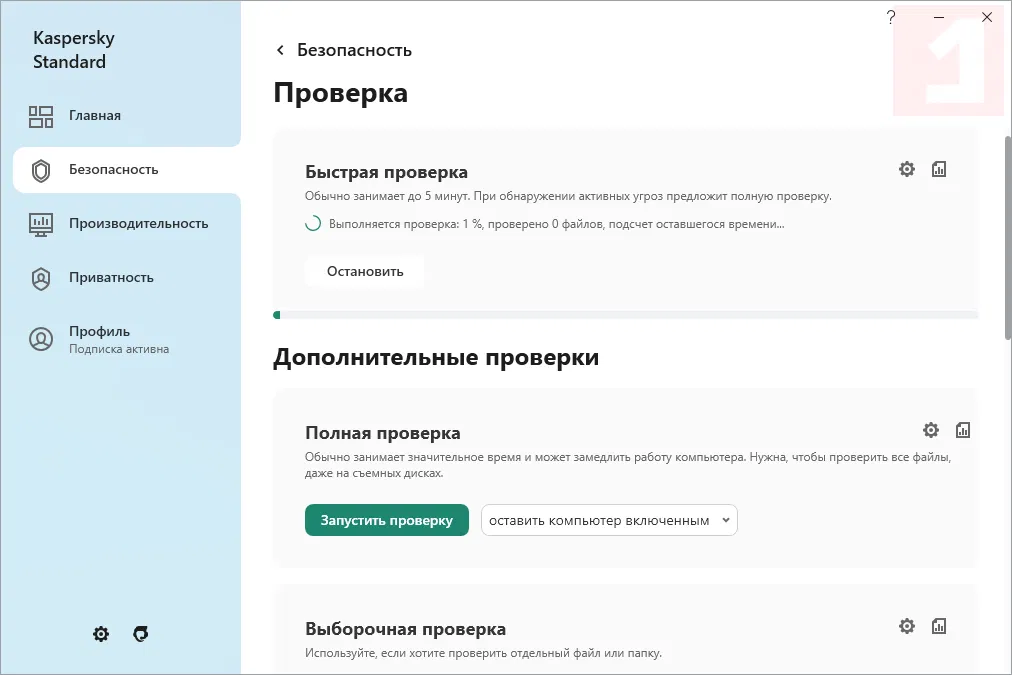This screenshot has height=675, width=1012.
Task: Open application settings gear in sidebar
Action: click(x=101, y=634)
